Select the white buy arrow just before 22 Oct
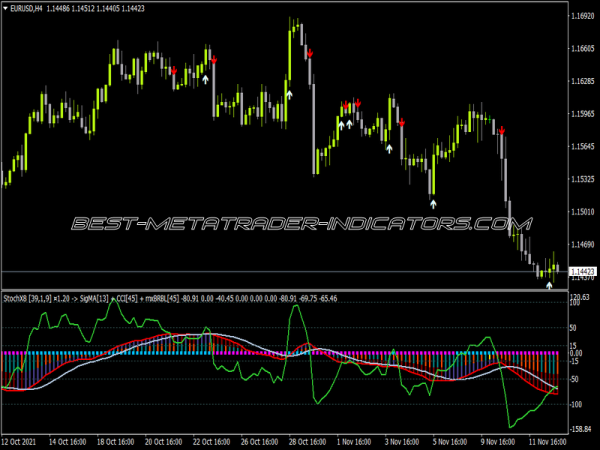Viewport: 600px width, 450px height. point(205,79)
